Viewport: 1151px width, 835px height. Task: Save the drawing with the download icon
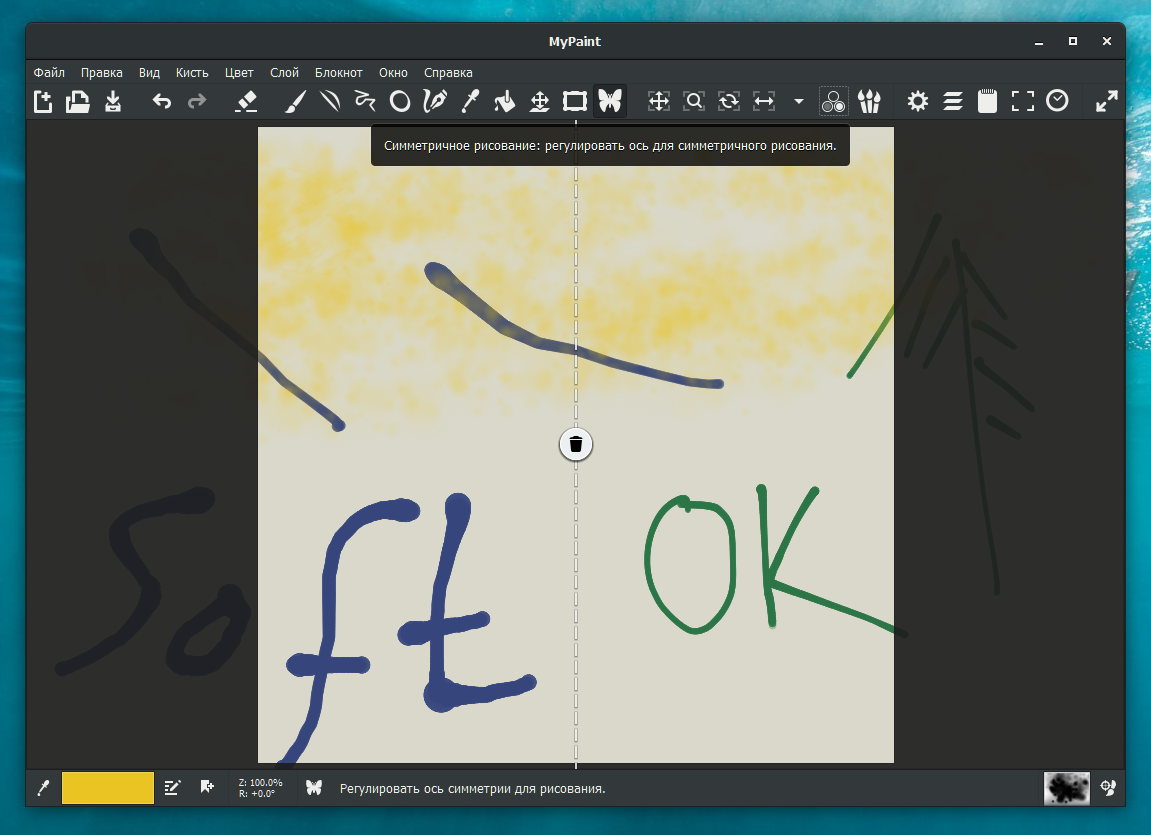(x=112, y=101)
